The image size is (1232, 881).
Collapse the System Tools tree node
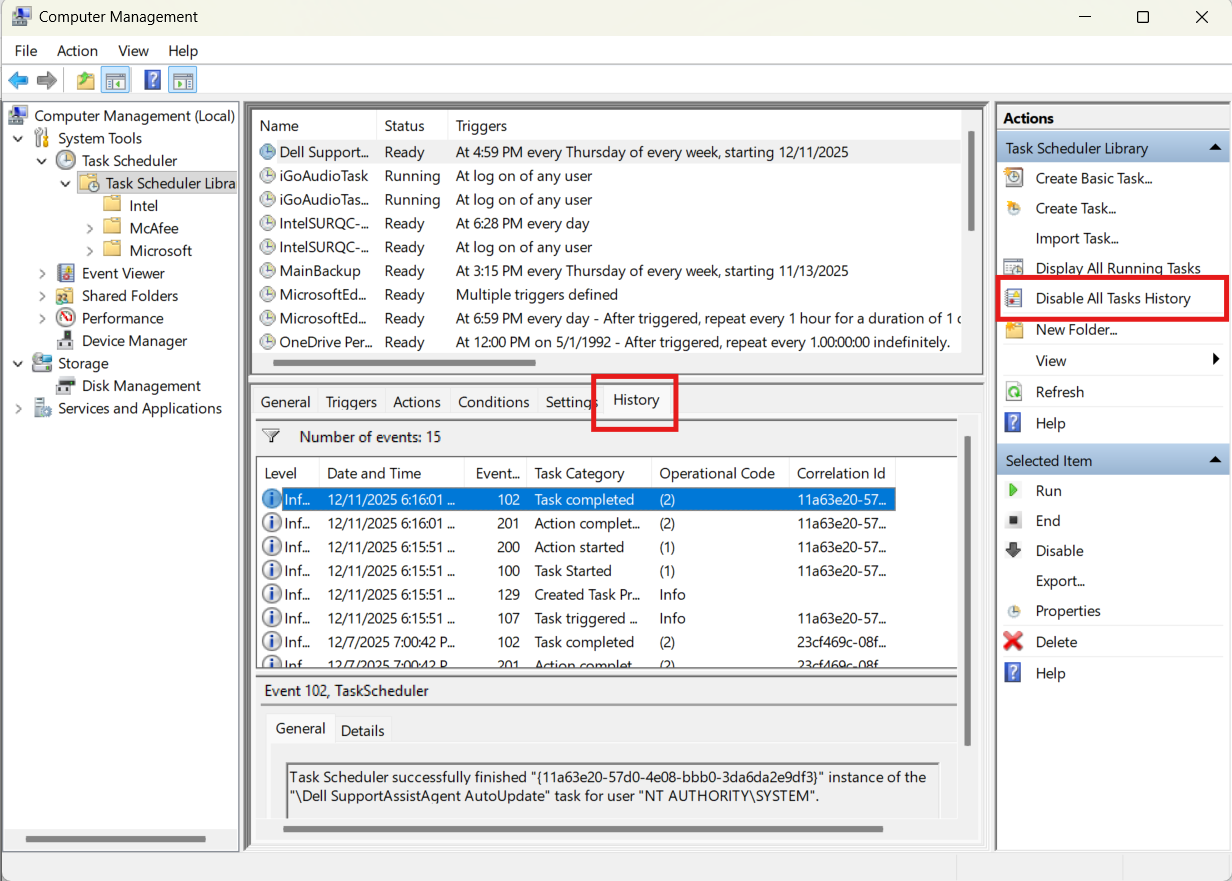(x=18, y=138)
